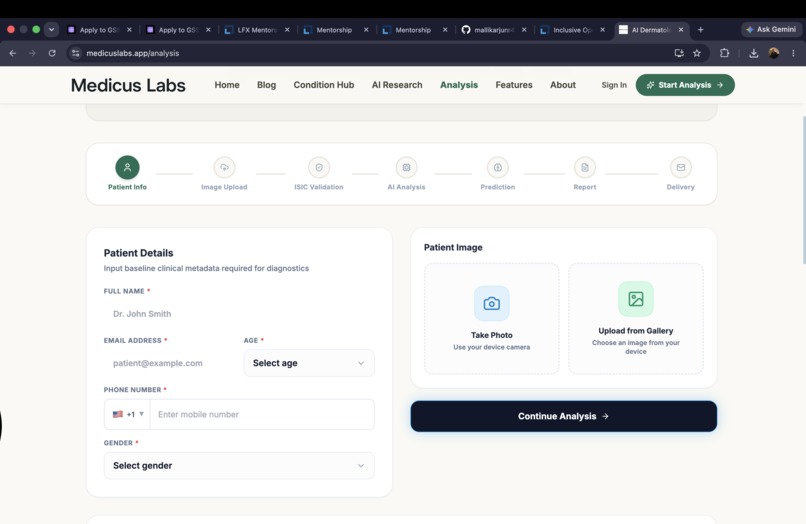This screenshot has height=524, width=806.
Task: Click the Report step icon
Action: 585,168
